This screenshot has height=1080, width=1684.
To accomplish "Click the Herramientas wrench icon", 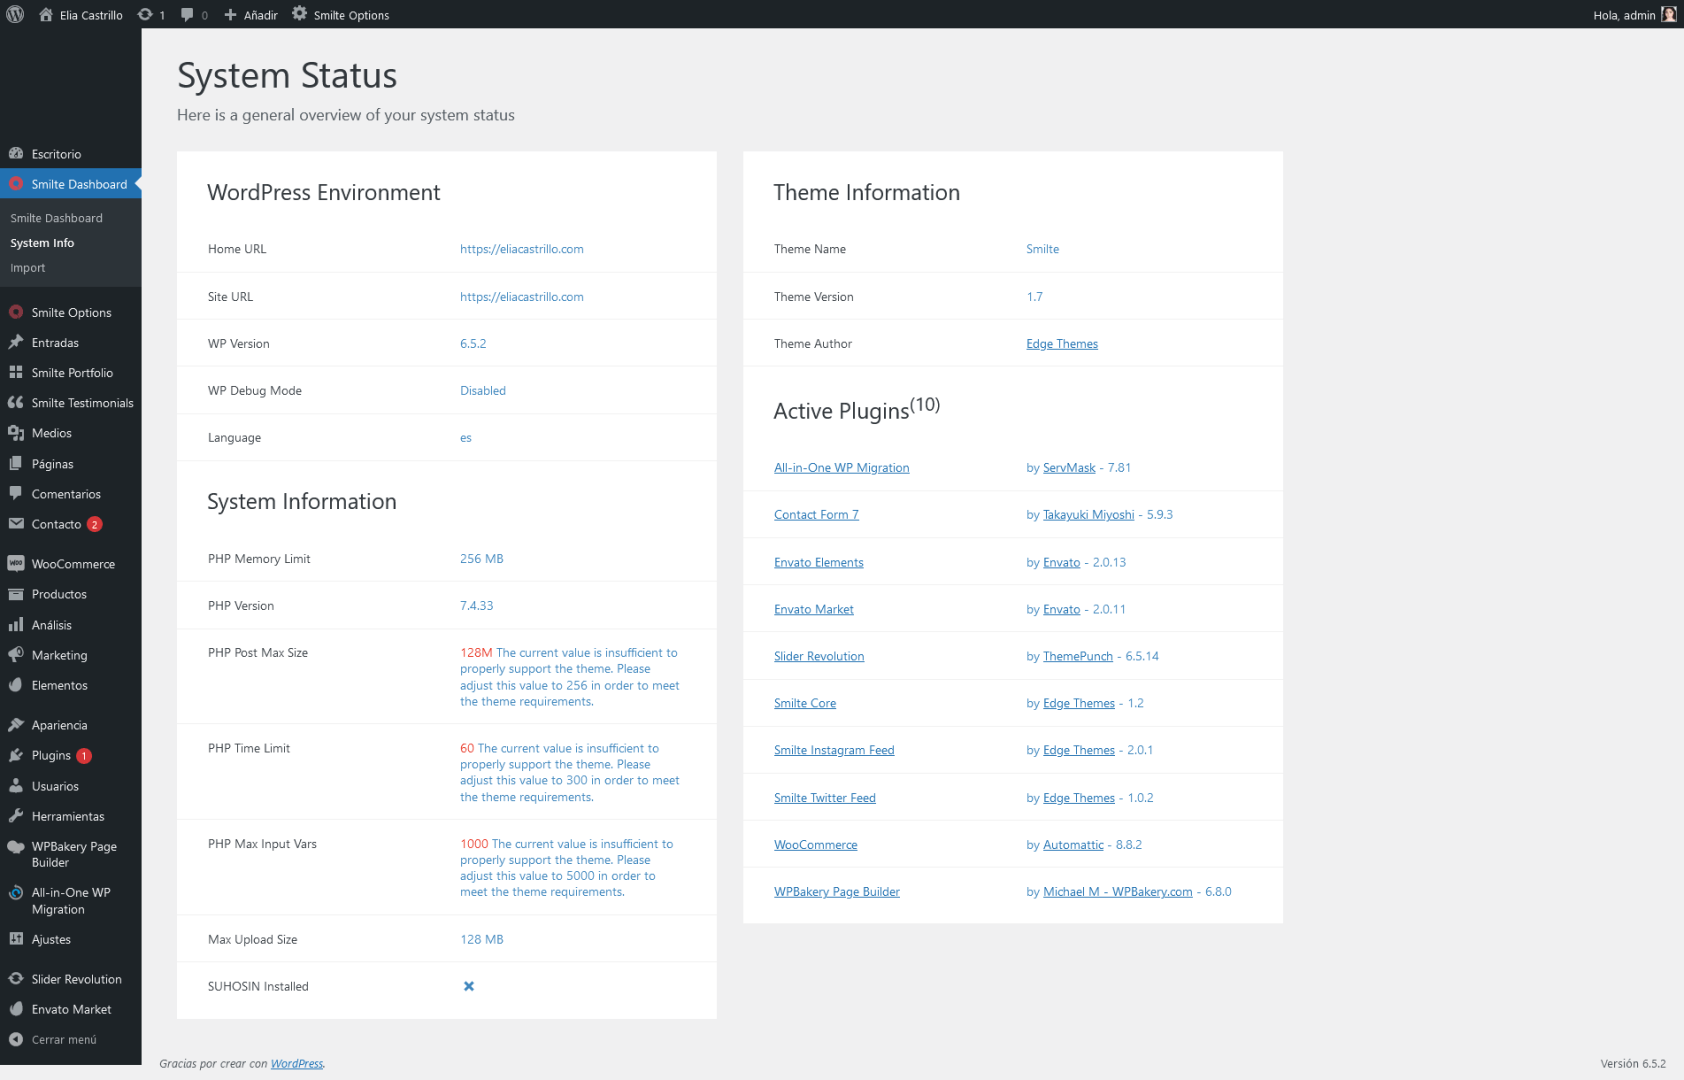I will click(16, 816).
